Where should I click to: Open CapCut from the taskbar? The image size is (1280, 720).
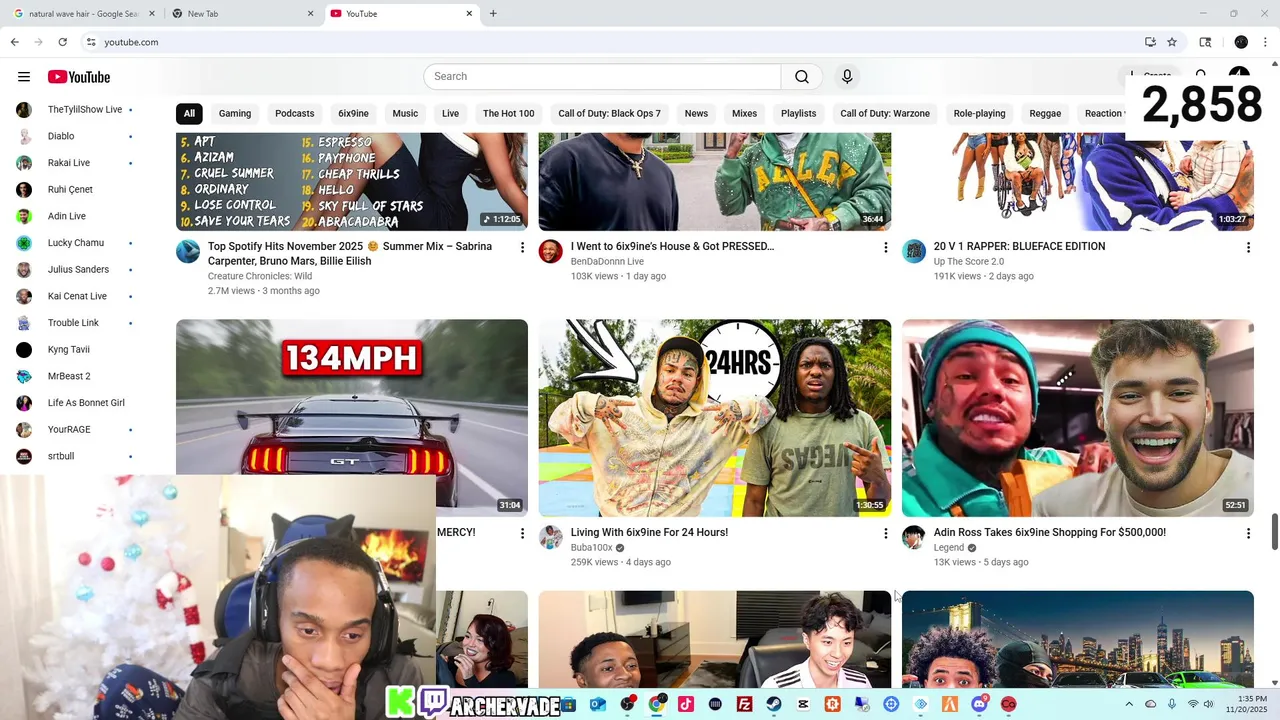(803, 704)
